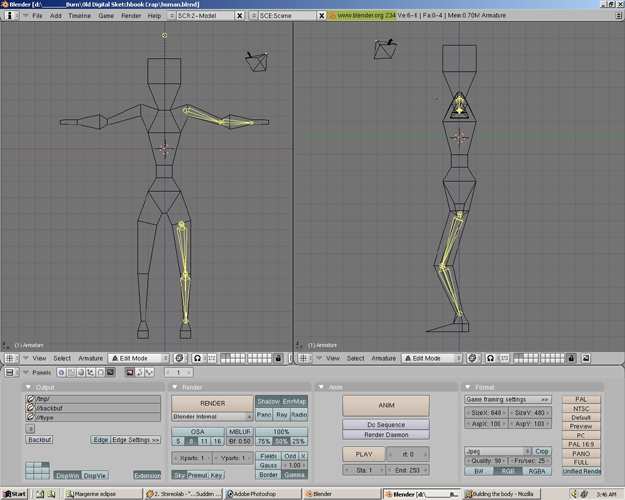625x500 pixels.
Task: Open the Armature menu in left viewport
Action: 90,358
